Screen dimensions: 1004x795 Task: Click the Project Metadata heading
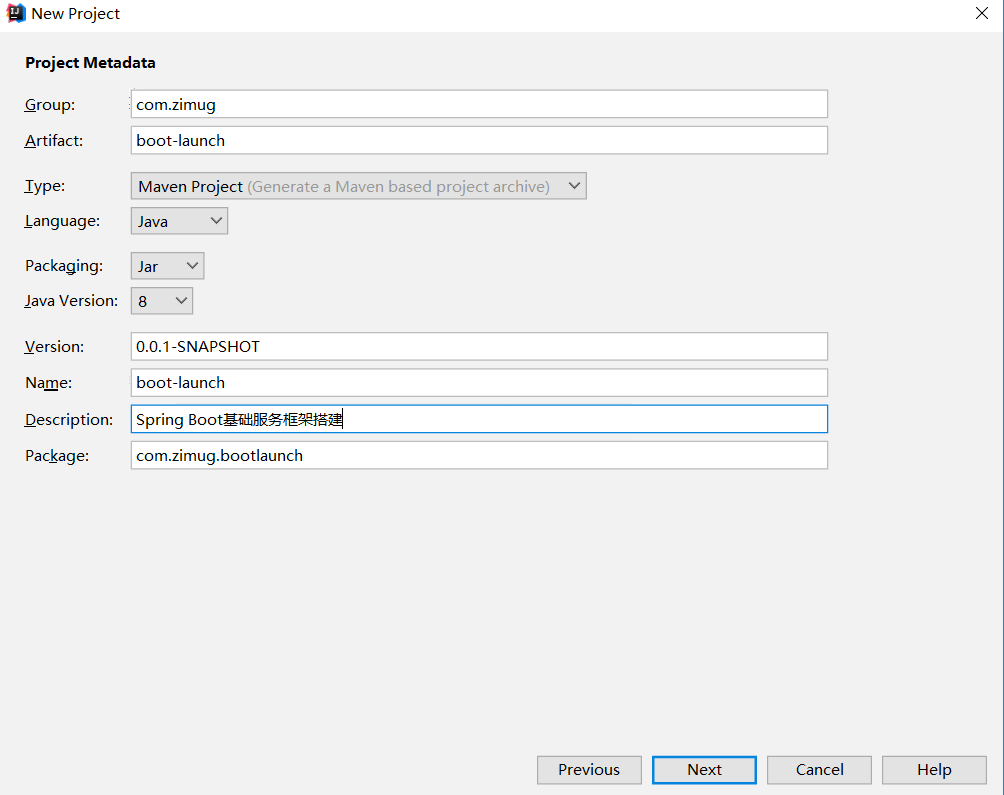click(90, 63)
